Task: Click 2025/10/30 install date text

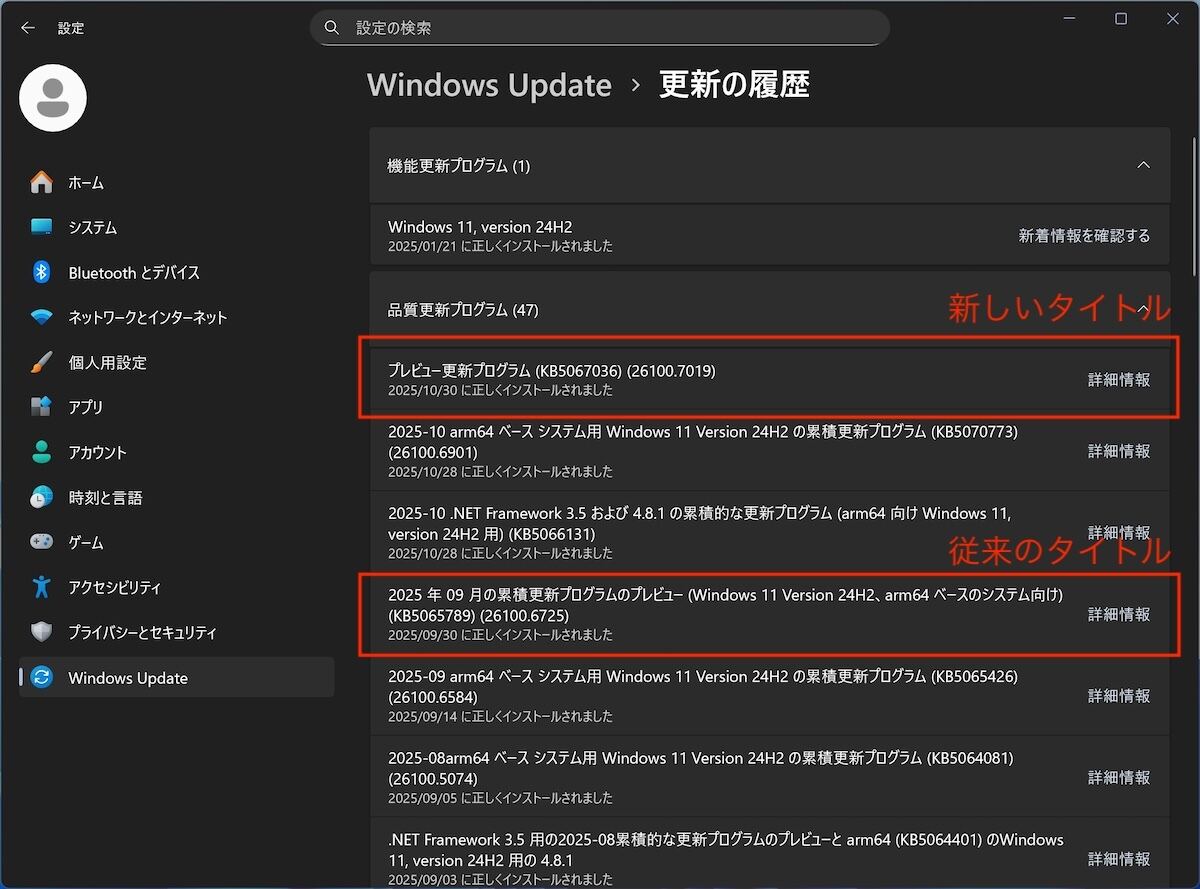Action: coord(500,390)
